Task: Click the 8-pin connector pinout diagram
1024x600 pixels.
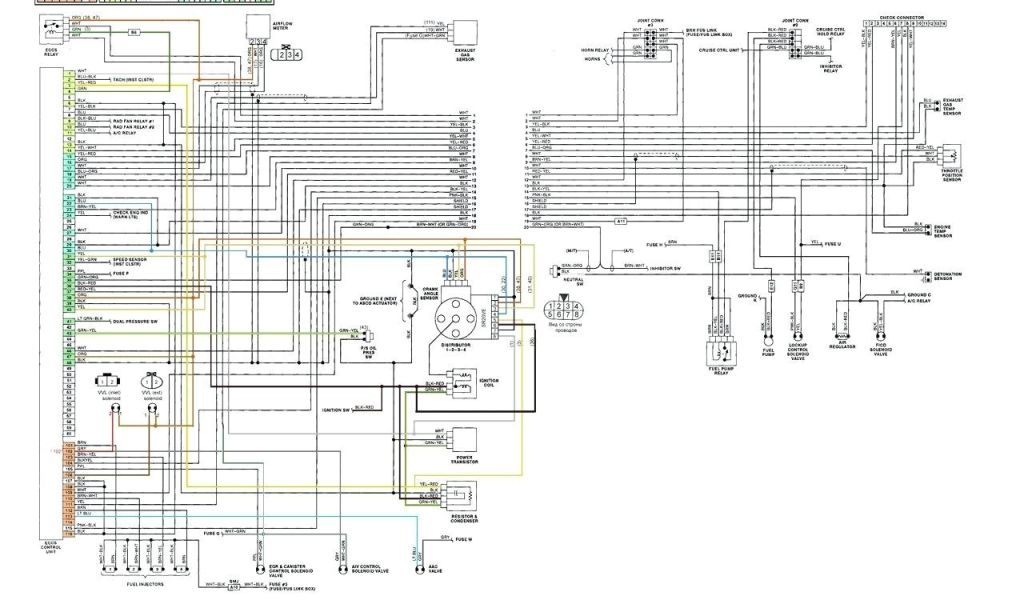Action: pyautogui.click(x=561, y=310)
